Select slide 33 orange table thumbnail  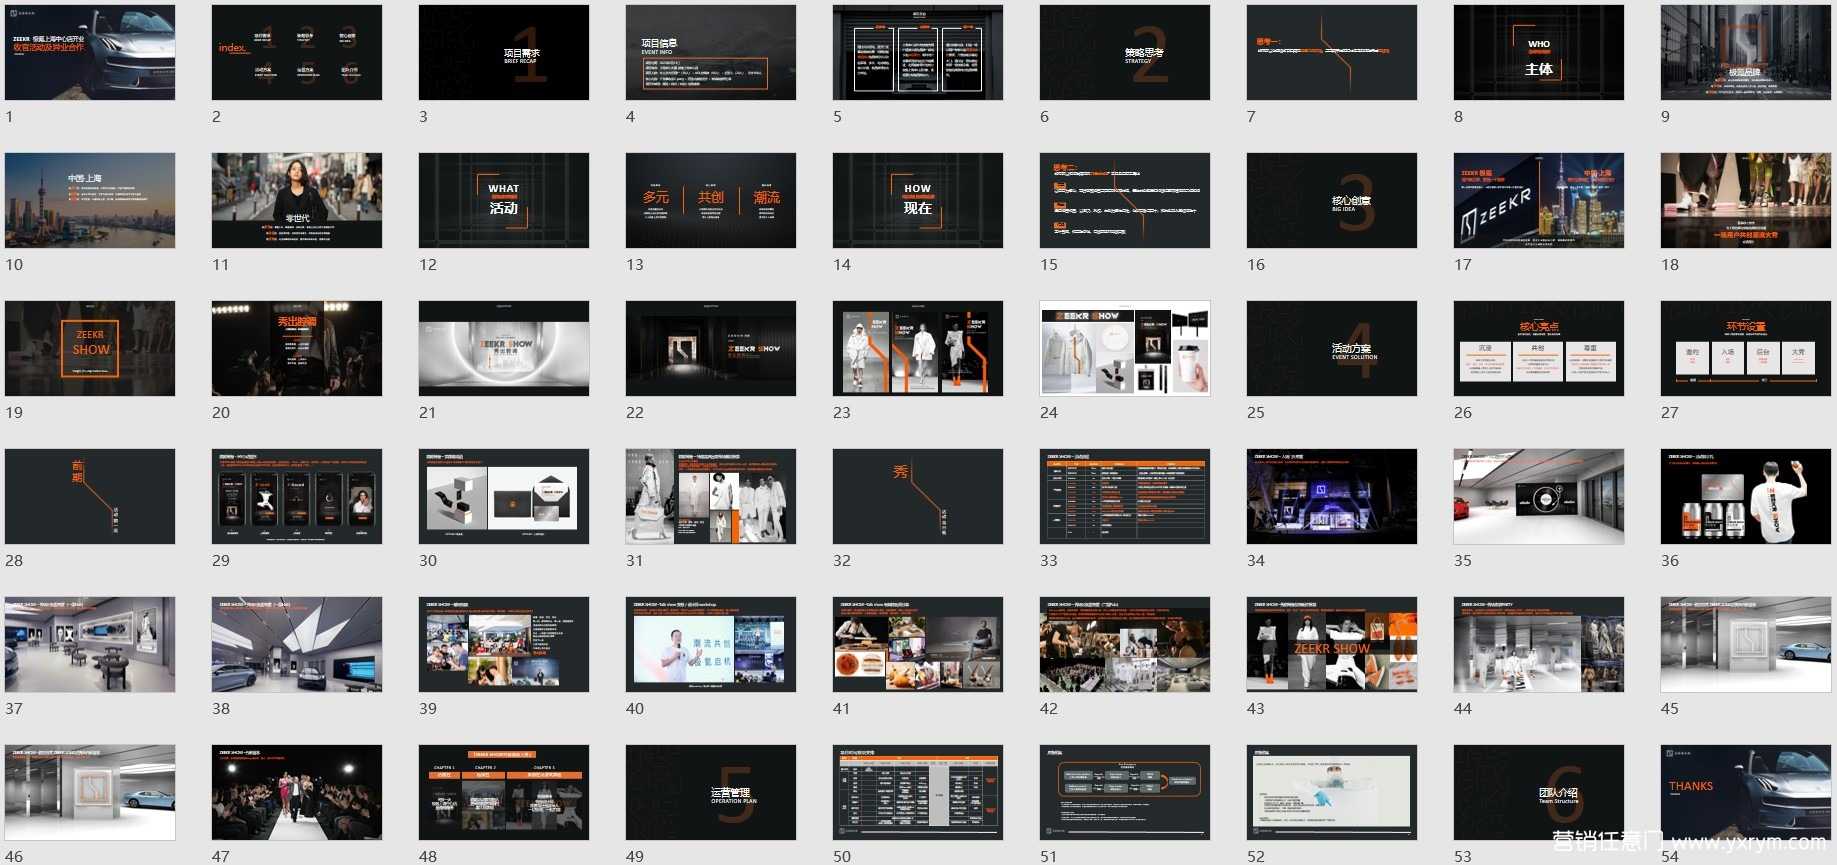1125,496
